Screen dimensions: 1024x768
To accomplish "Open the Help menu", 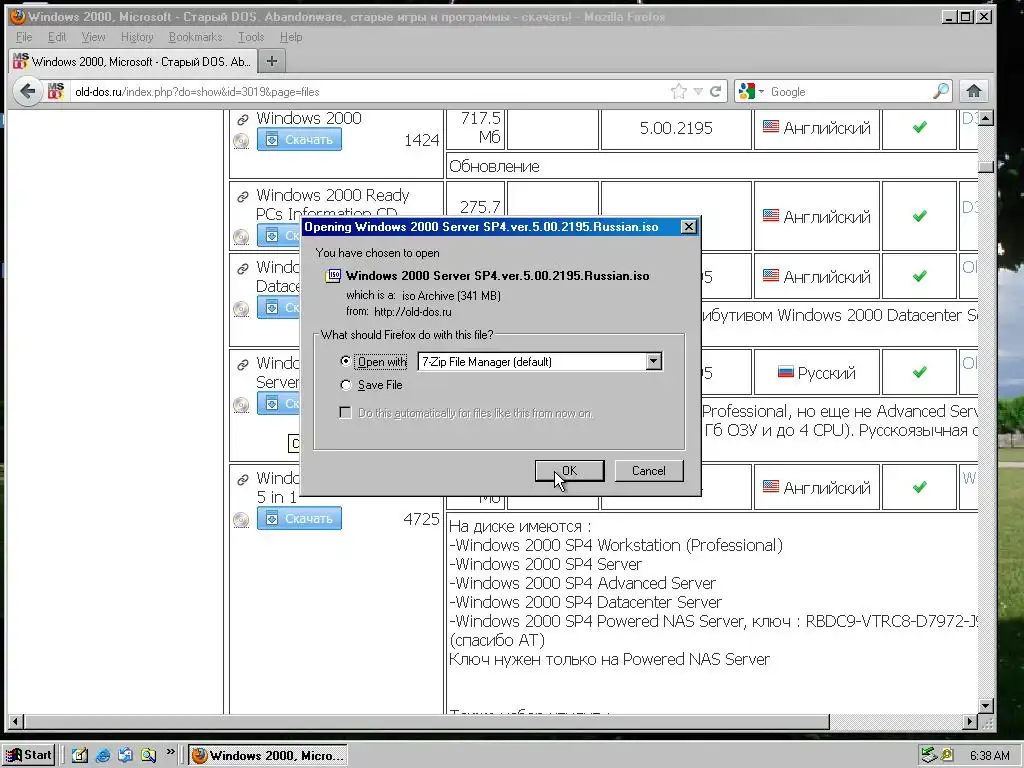I will (x=291, y=37).
